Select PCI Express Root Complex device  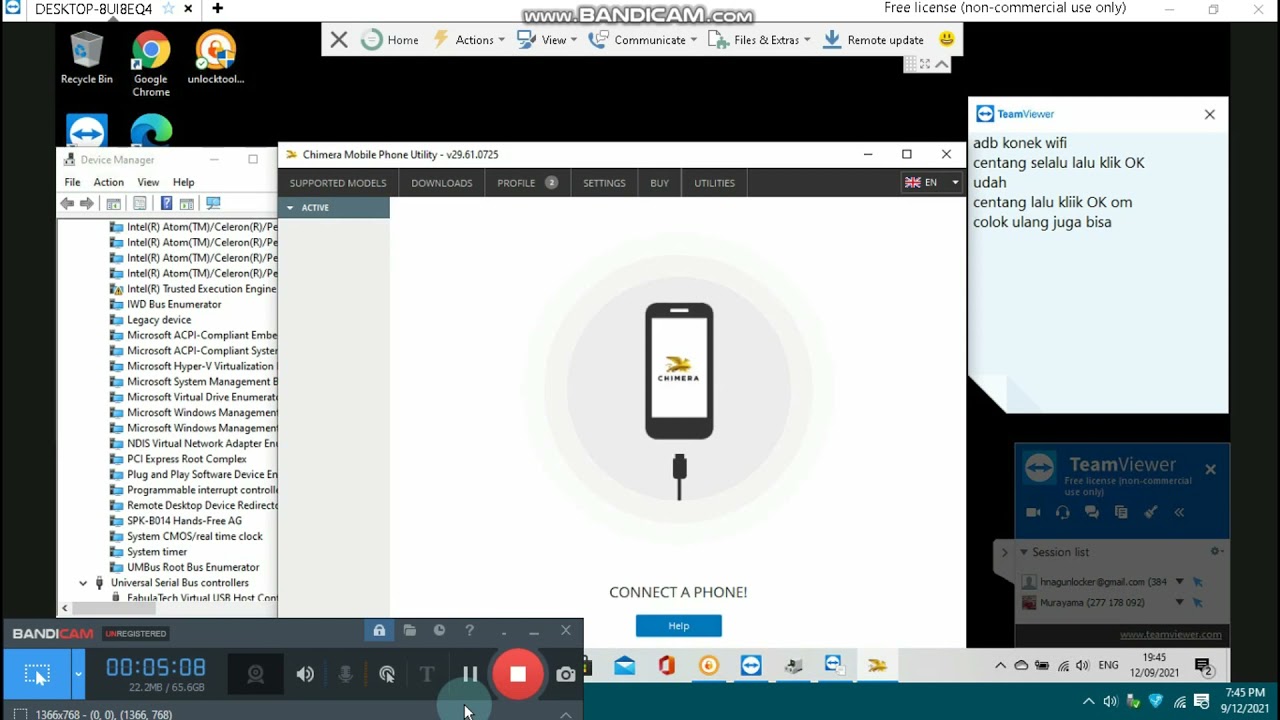tap(186, 459)
